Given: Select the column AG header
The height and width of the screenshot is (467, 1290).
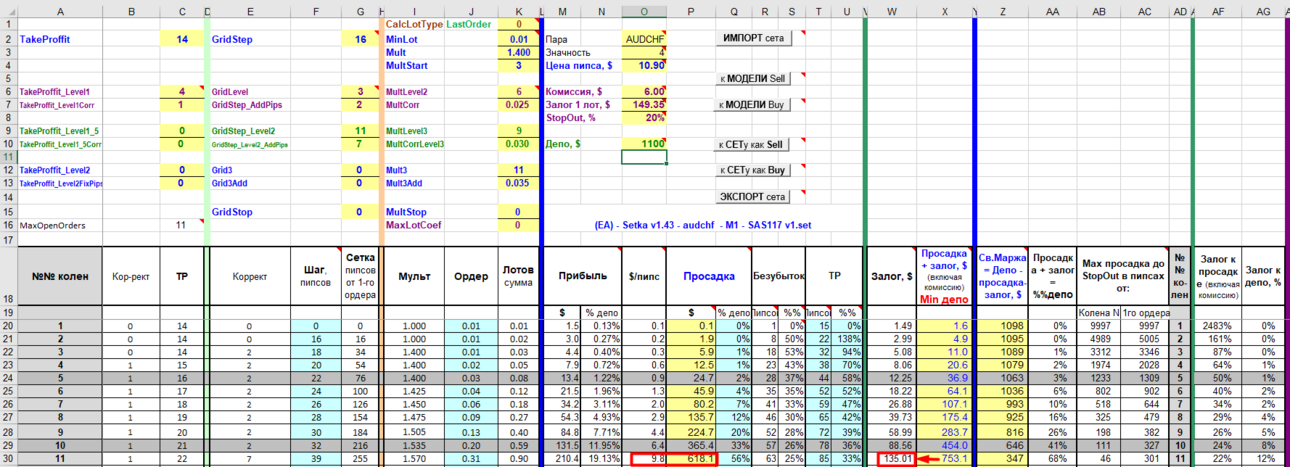Looking at the screenshot, I should click(x=1262, y=11).
